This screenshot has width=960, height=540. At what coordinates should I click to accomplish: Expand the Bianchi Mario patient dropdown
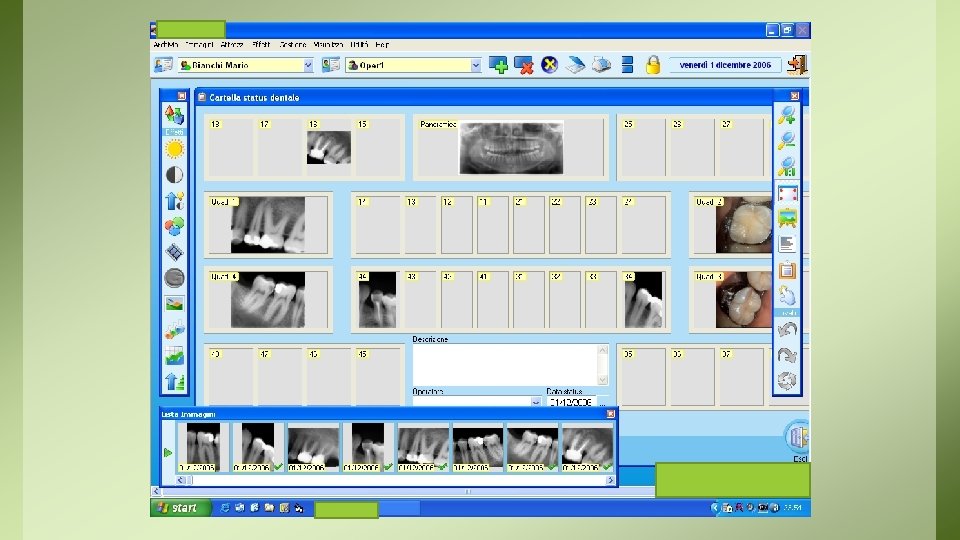point(308,65)
